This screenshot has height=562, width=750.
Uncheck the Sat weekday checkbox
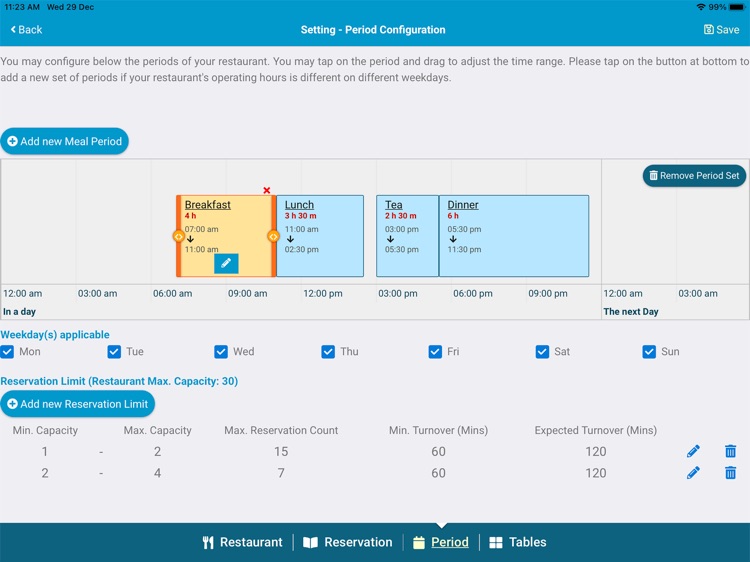point(542,352)
